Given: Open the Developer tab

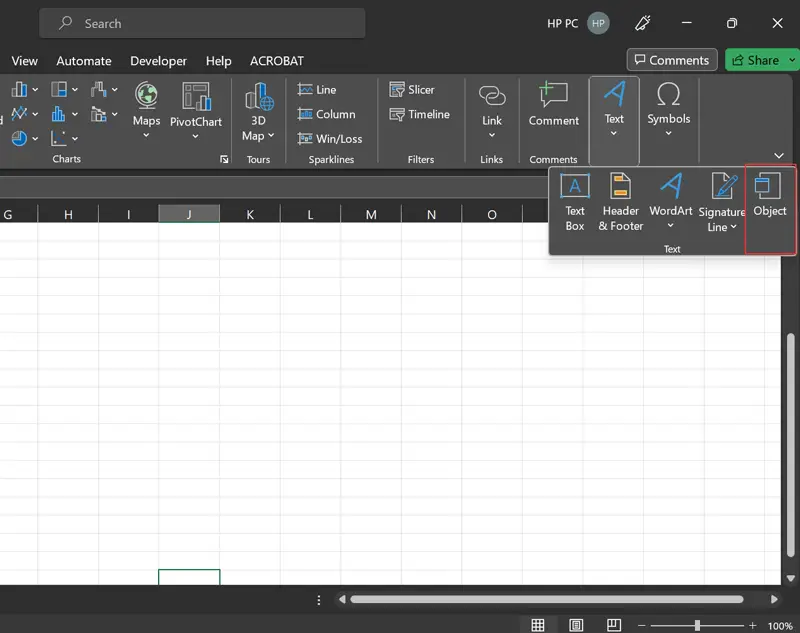Looking at the screenshot, I should [158, 61].
